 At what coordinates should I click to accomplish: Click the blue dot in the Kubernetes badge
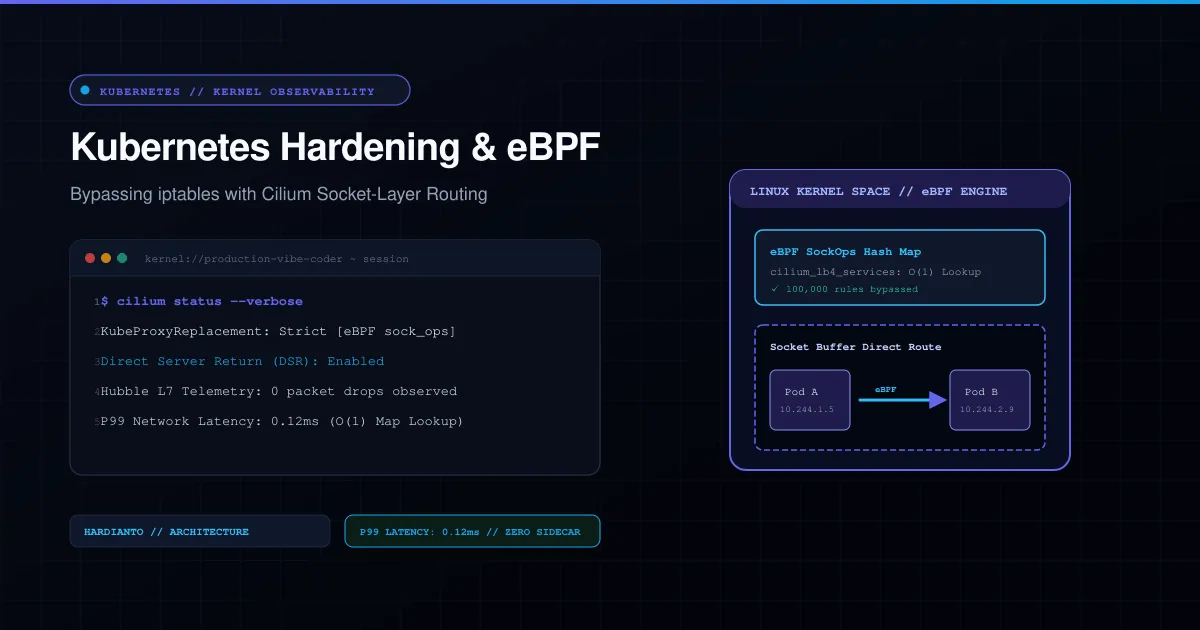point(85,90)
